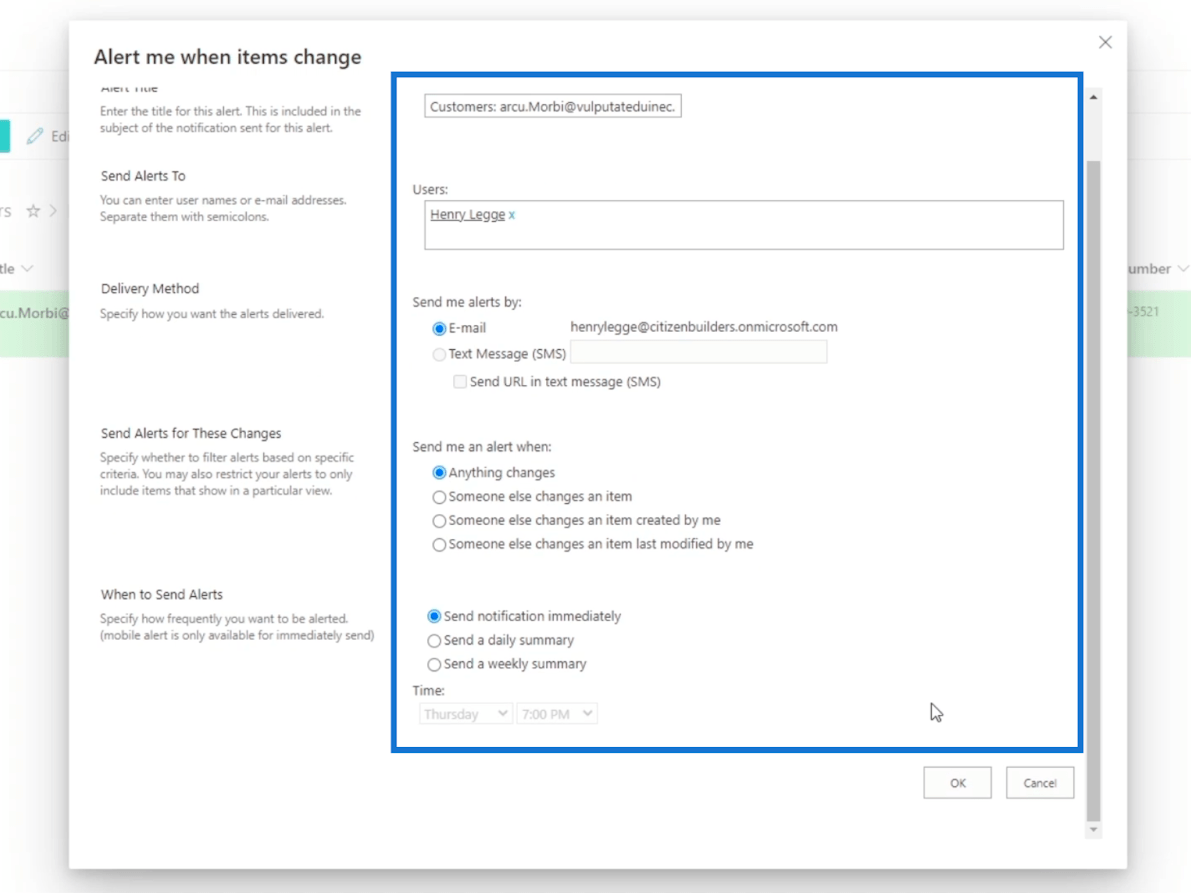Click the SMS phone number field
Image resolution: width=1191 pixels, height=893 pixels.
pyautogui.click(x=698, y=352)
